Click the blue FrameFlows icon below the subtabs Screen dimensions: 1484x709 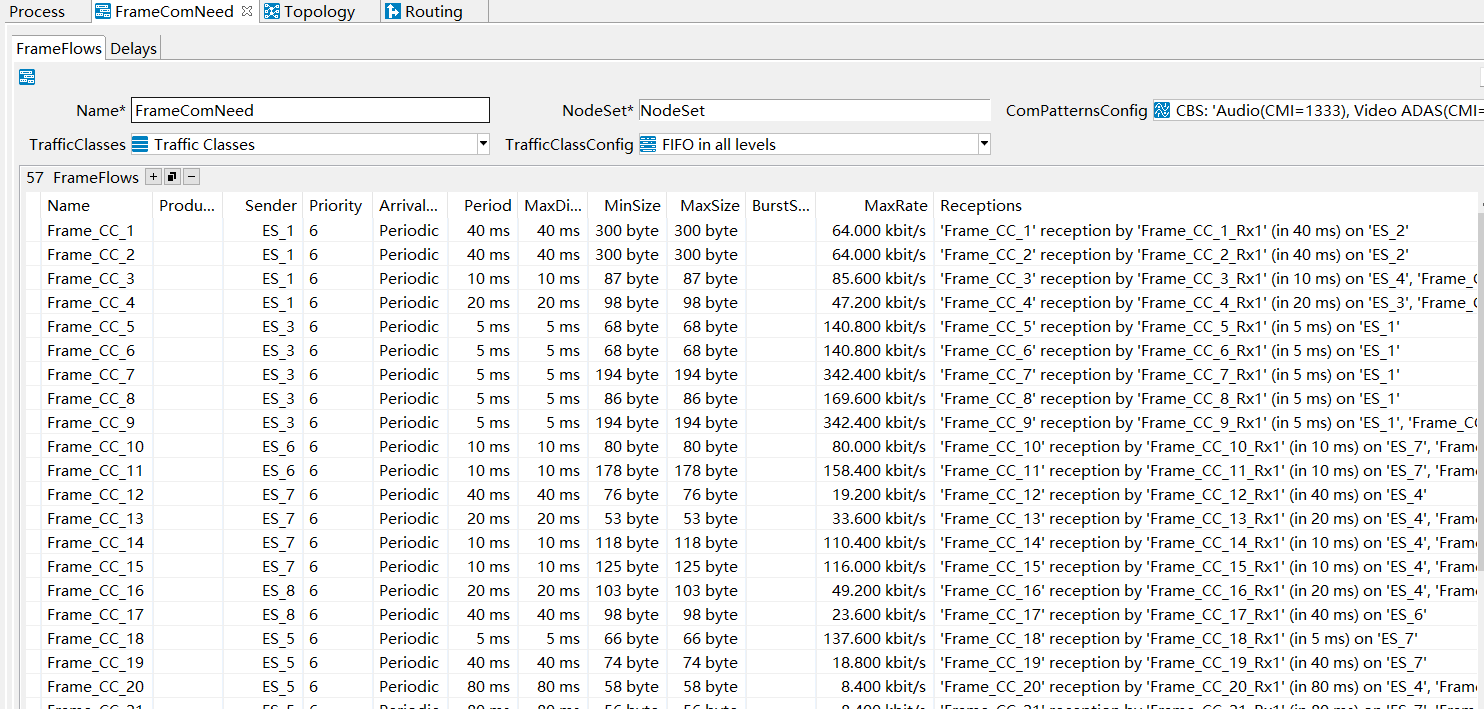[x=27, y=77]
